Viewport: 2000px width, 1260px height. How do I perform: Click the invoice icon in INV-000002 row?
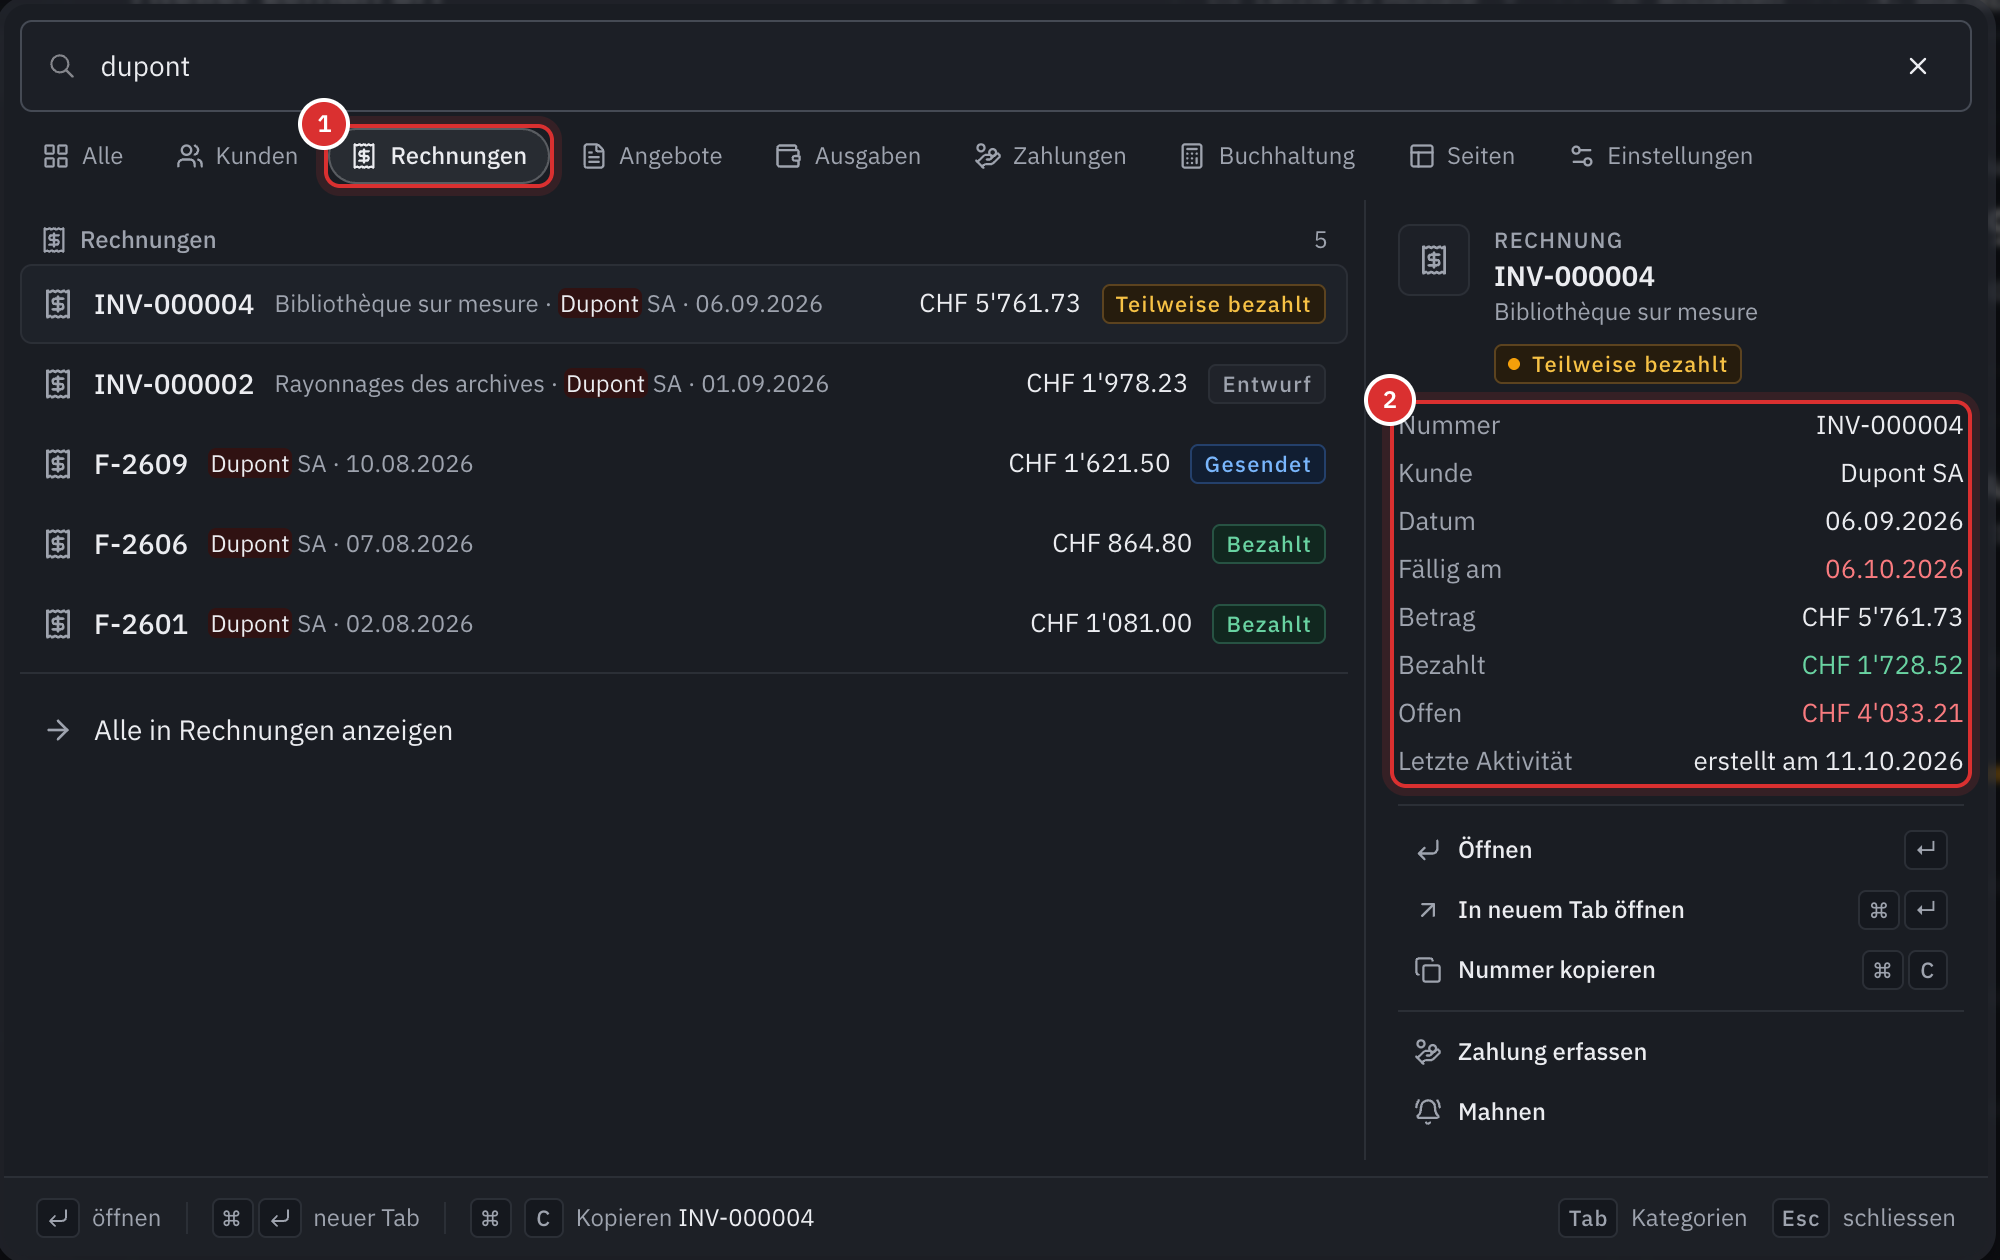point(58,384)
